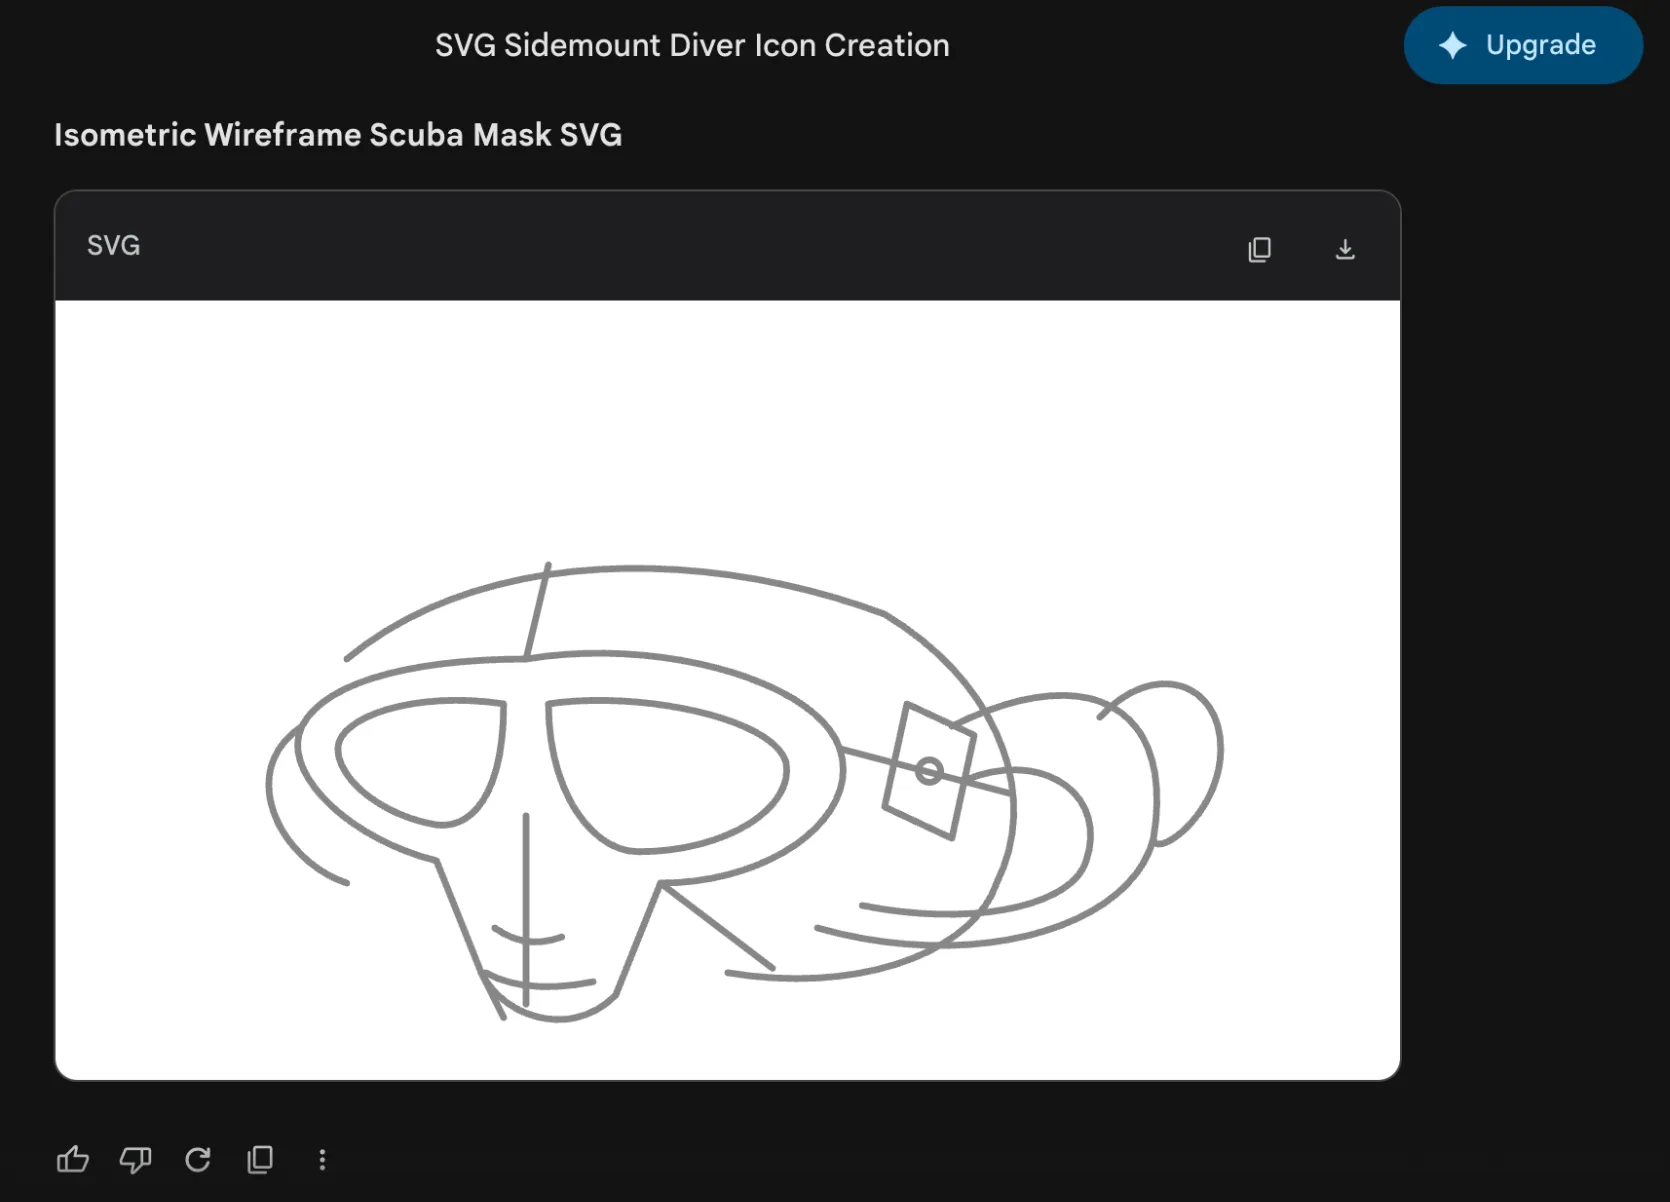
Task: Give the response a thumbs up
Action: tap(73, 1159)
